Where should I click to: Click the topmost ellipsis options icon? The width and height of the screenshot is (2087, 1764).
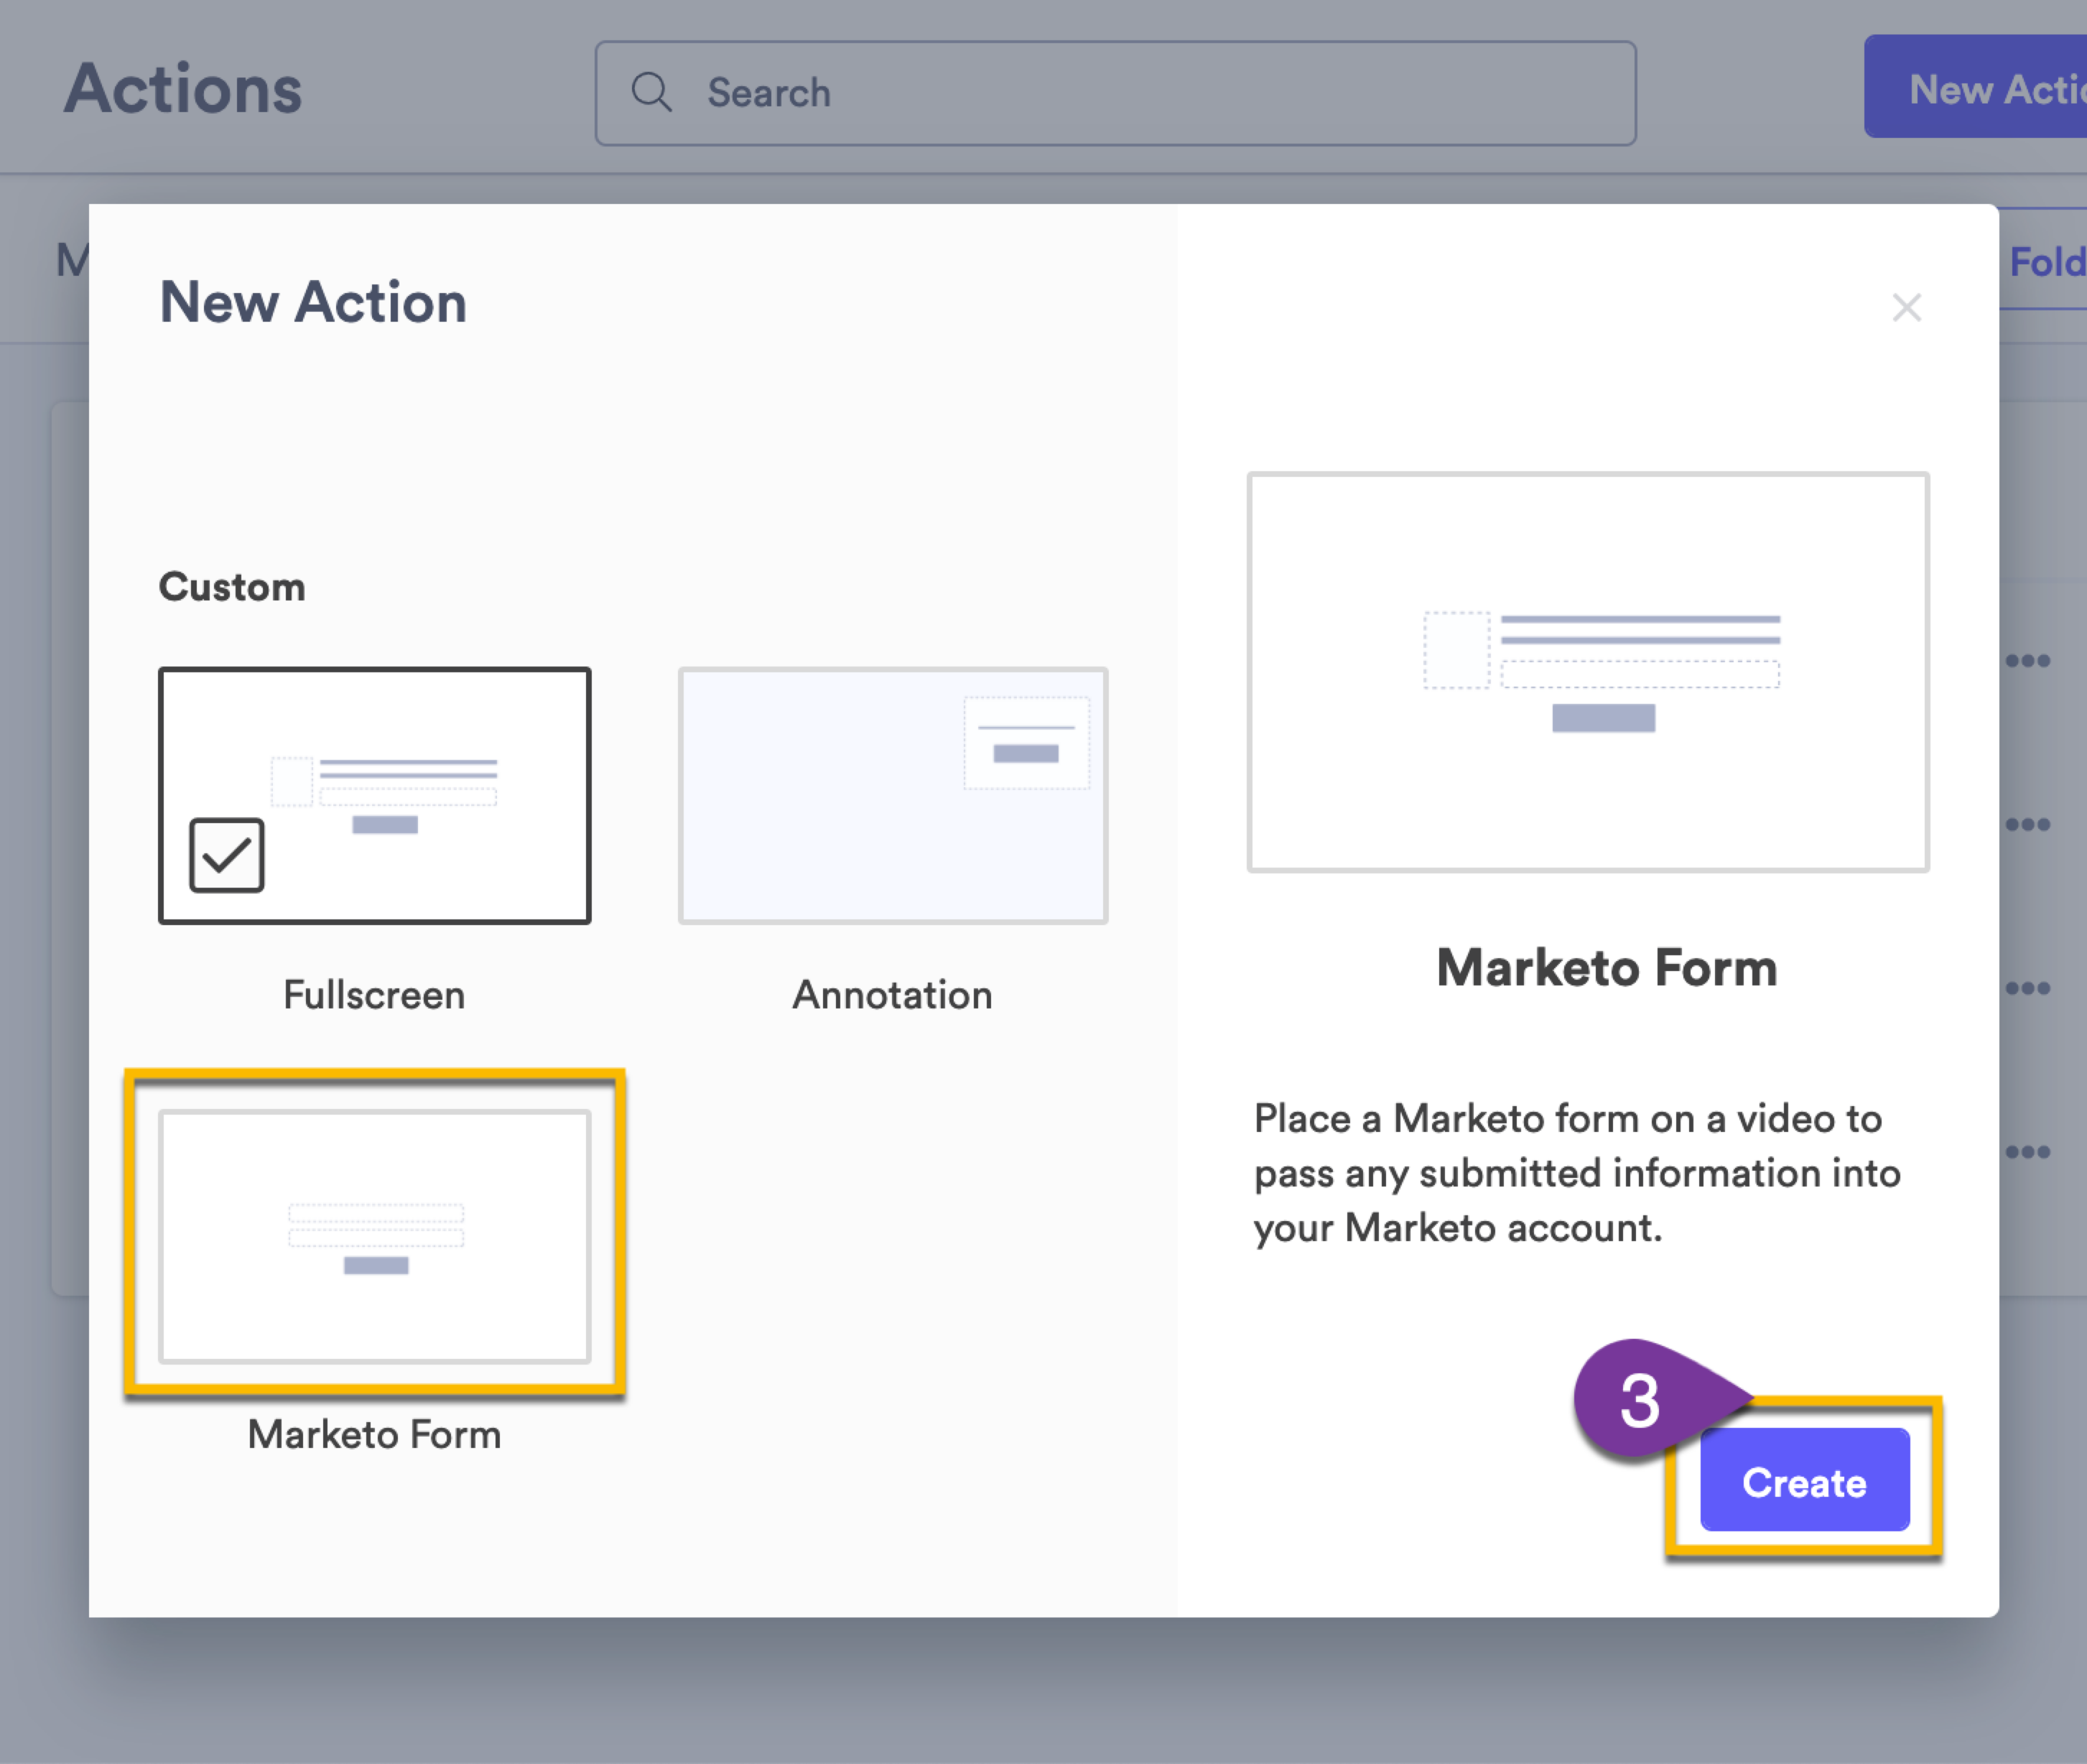tap(2028, 659)
